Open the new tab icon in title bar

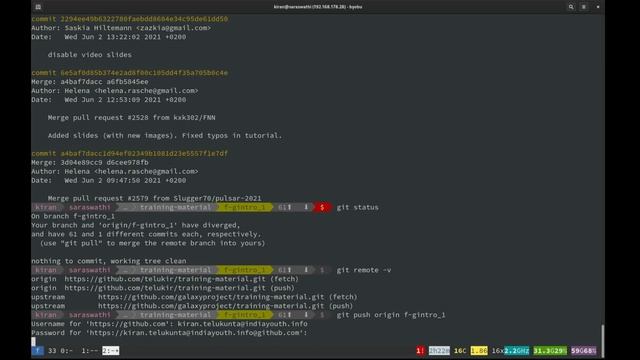click(x=38, y=7)
